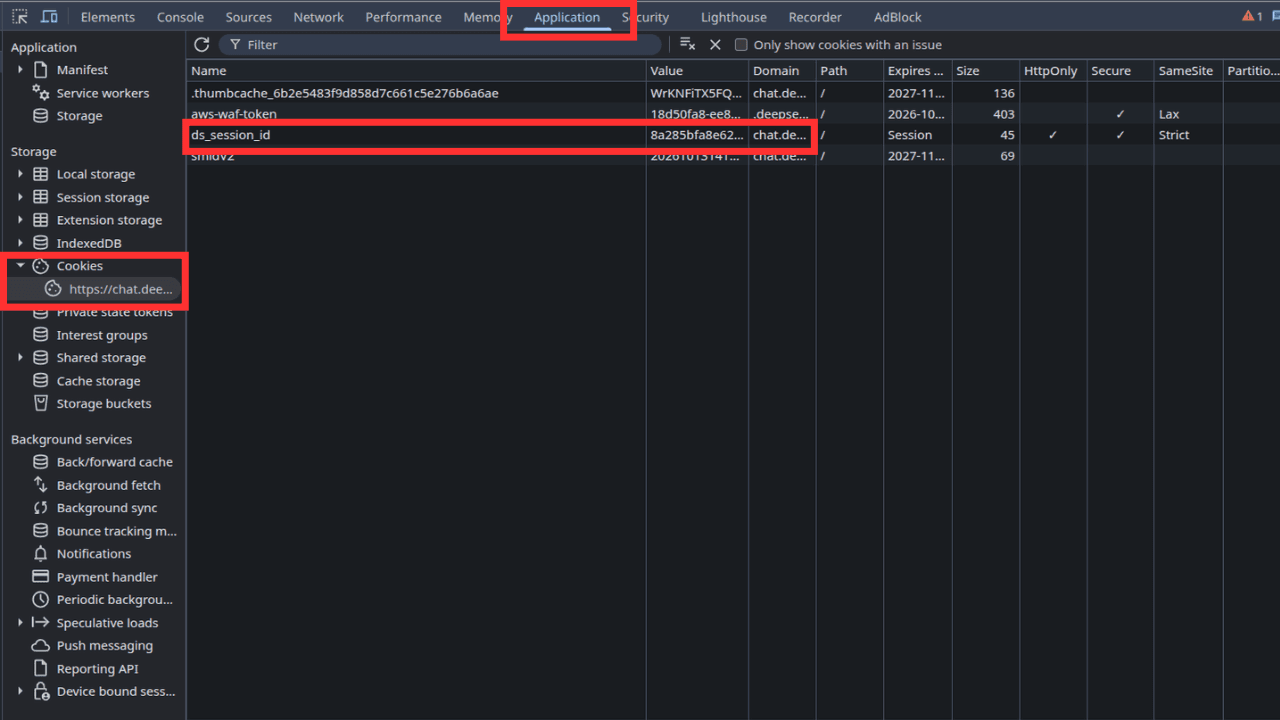
Task: Click the Reporting API document icon
Action: pos(41,669)
